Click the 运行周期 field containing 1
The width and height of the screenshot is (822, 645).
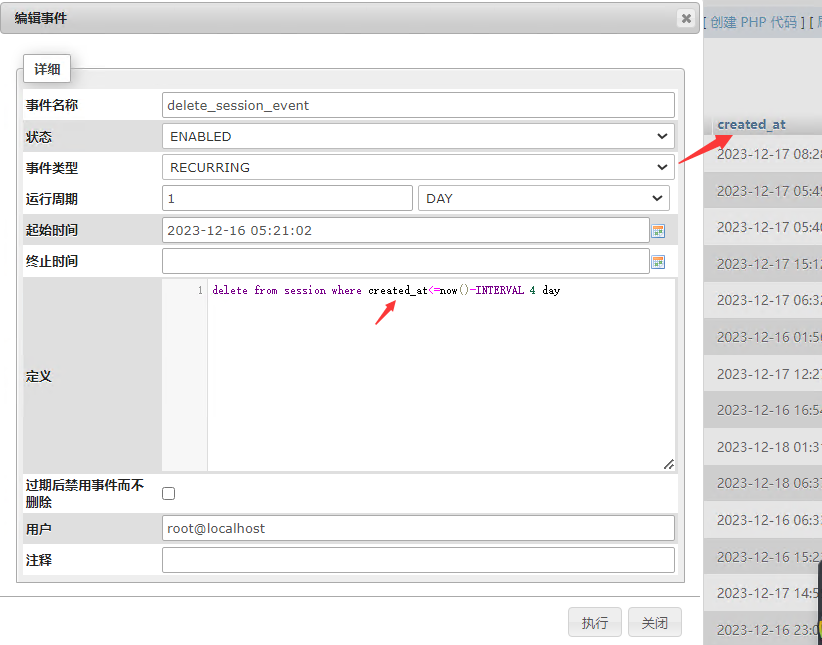[x=287, y=198]
